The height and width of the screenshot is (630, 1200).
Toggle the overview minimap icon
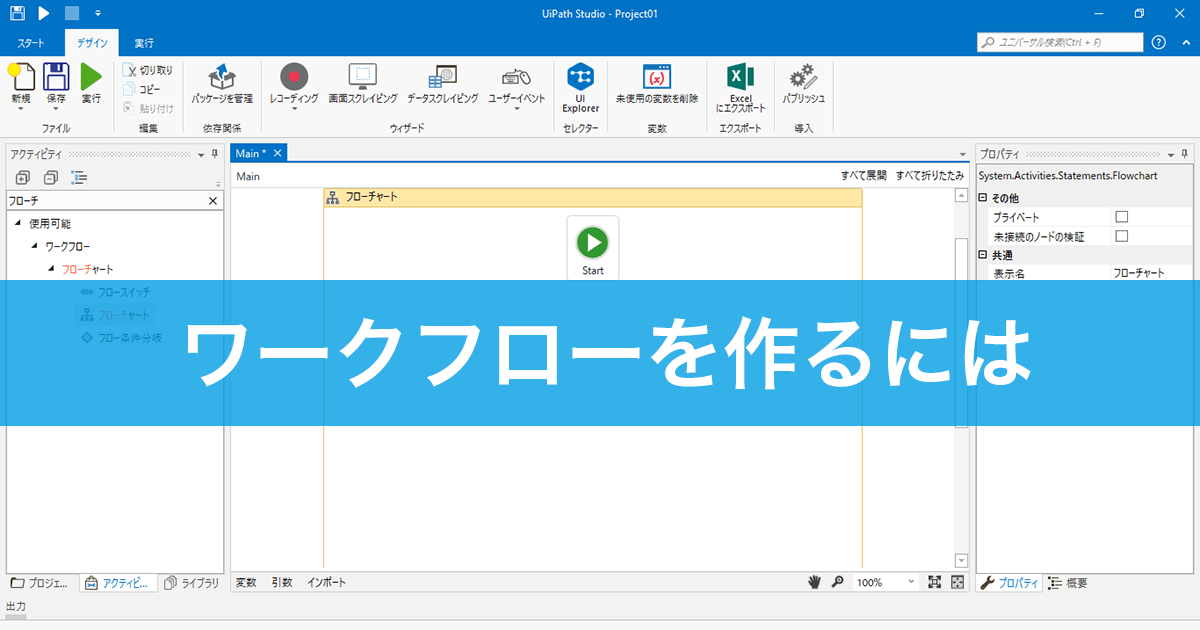coord(957,582)
